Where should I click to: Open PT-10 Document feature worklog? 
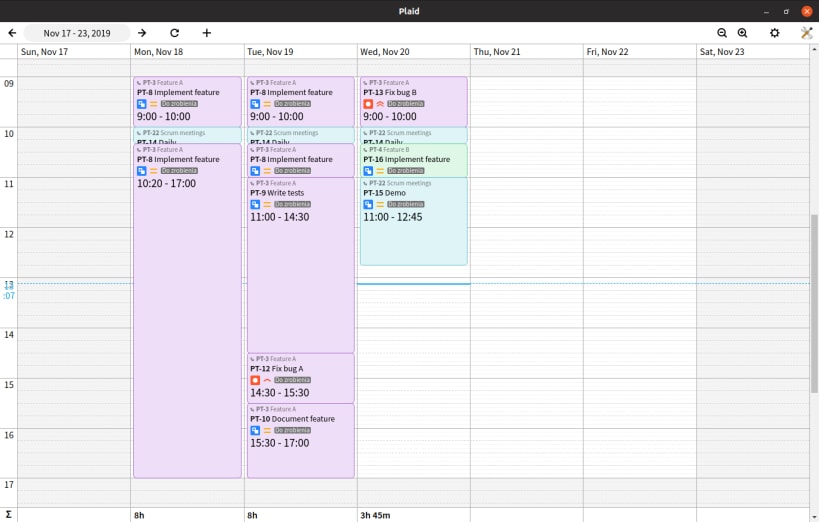(x=300, y=440)
